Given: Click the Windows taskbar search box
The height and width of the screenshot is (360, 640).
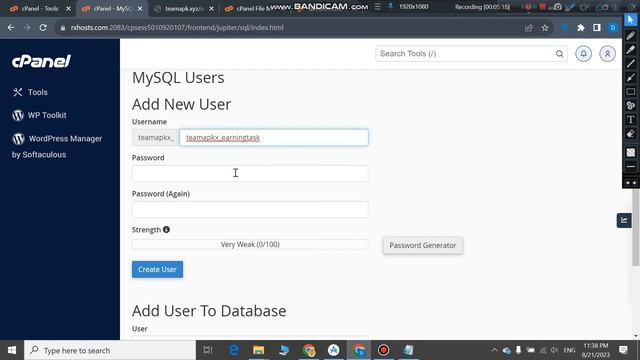Looking at the screenshot, I should pos(110,350).
